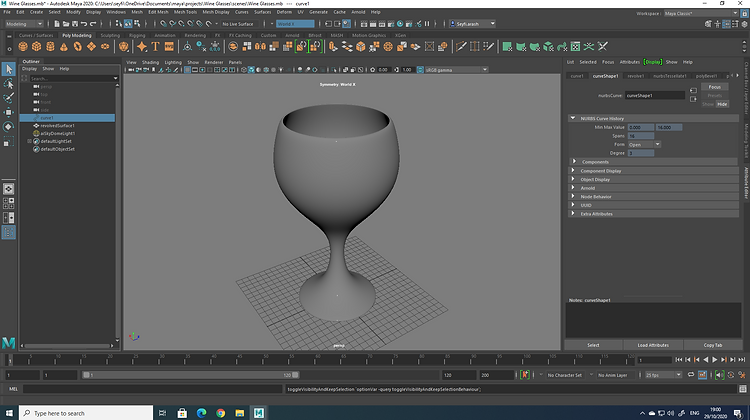The height and width of the screenshot is (420, 750).
Task: Switch to the Curves / Surfaces shelf tab
Action: pyautogui.click(x=36, y=35)
